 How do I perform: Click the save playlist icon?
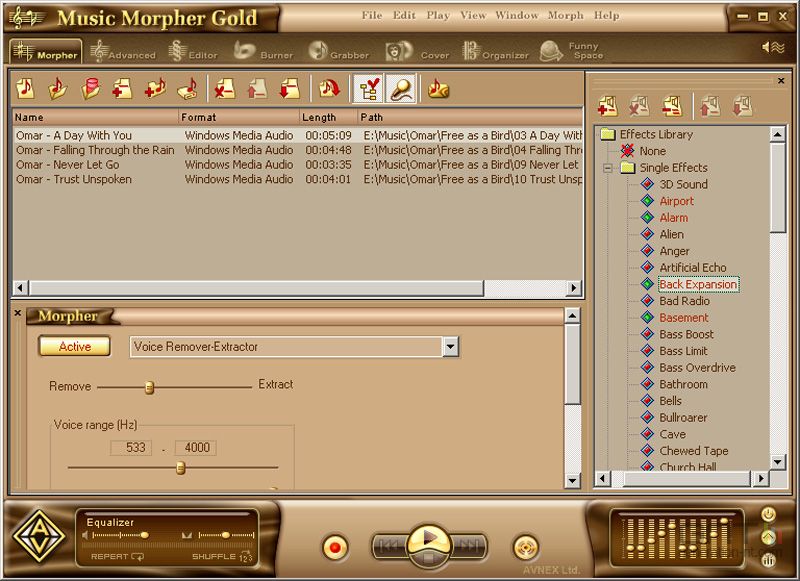90,89
